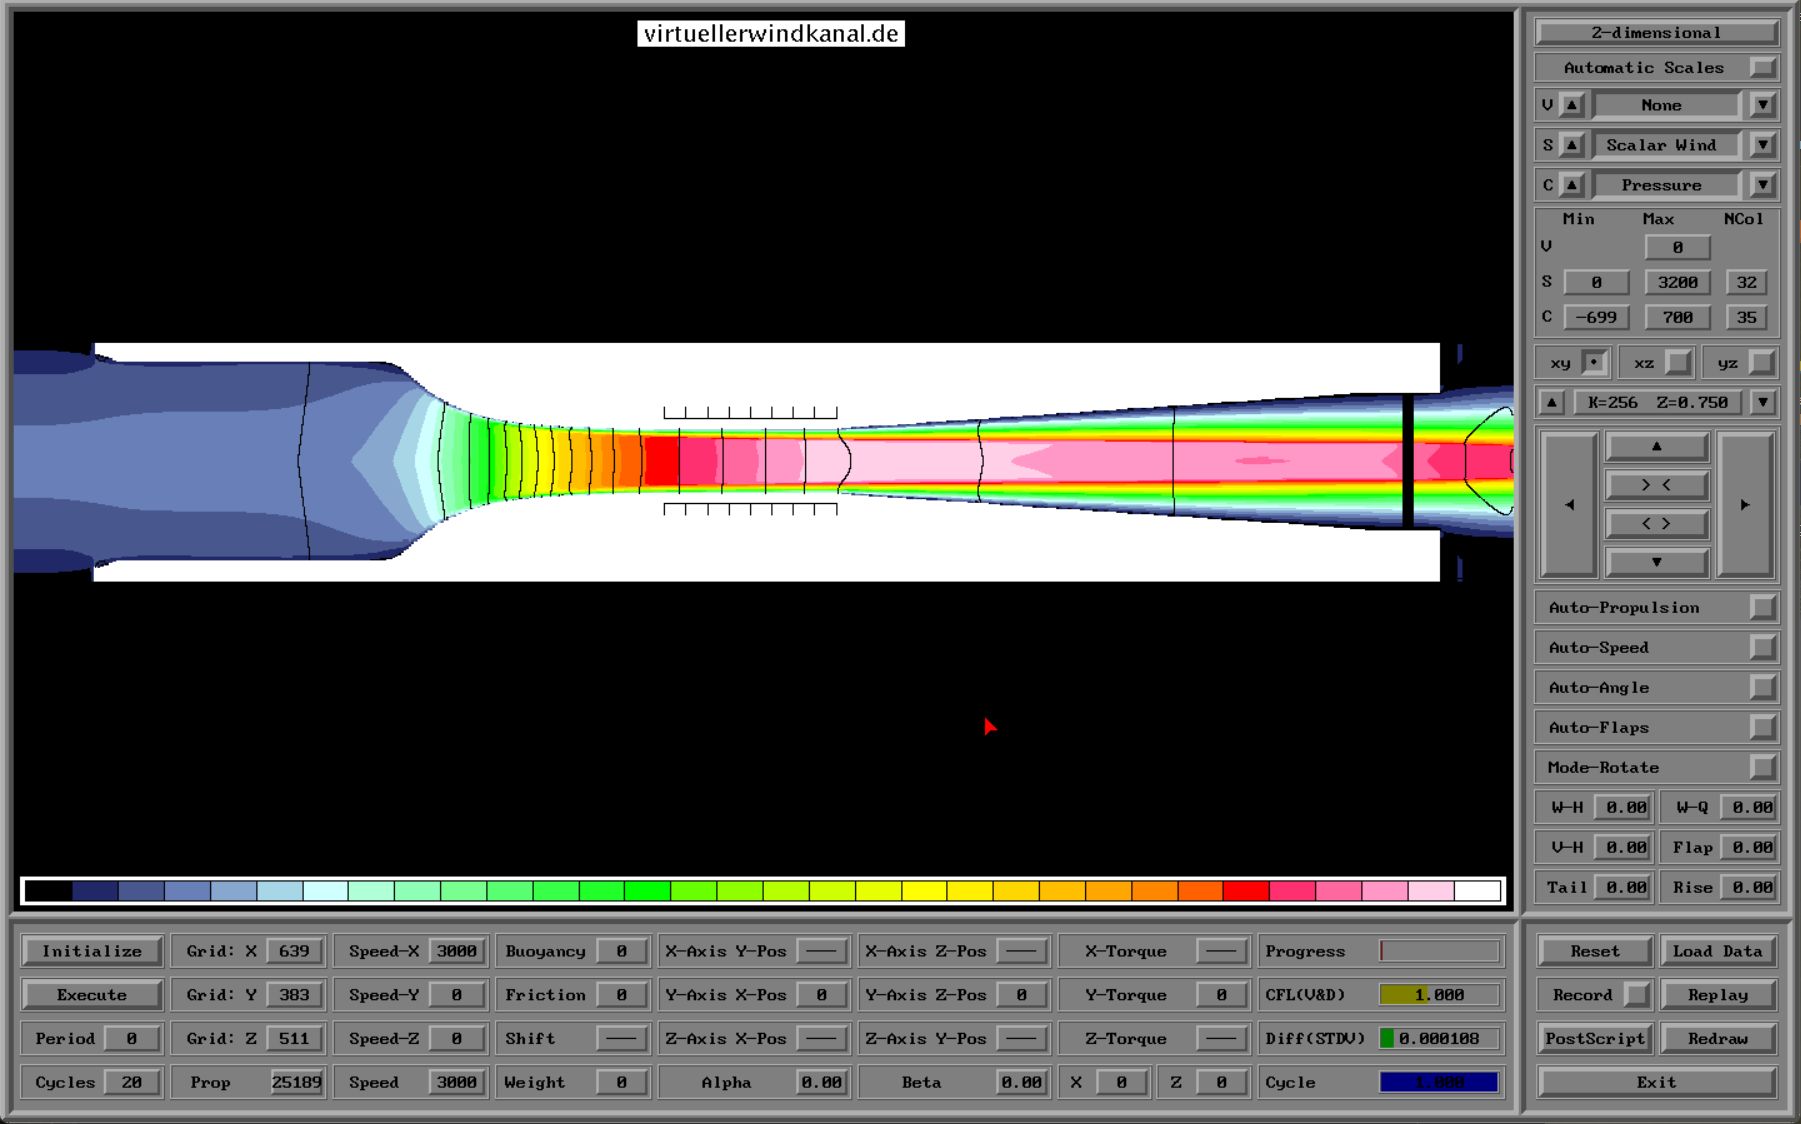
Task: Enable Auto-Propulsion checkbox
Action: tap(1763, 607)
